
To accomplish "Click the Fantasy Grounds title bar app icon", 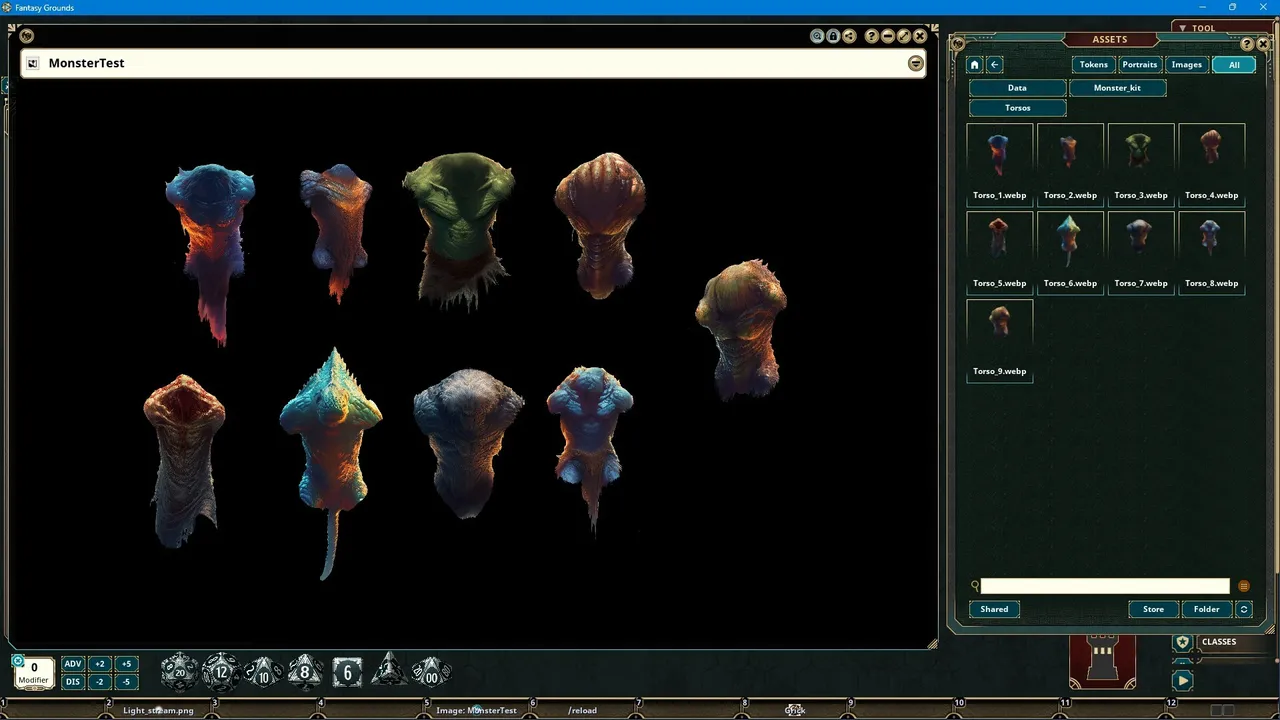I will 7,7.
